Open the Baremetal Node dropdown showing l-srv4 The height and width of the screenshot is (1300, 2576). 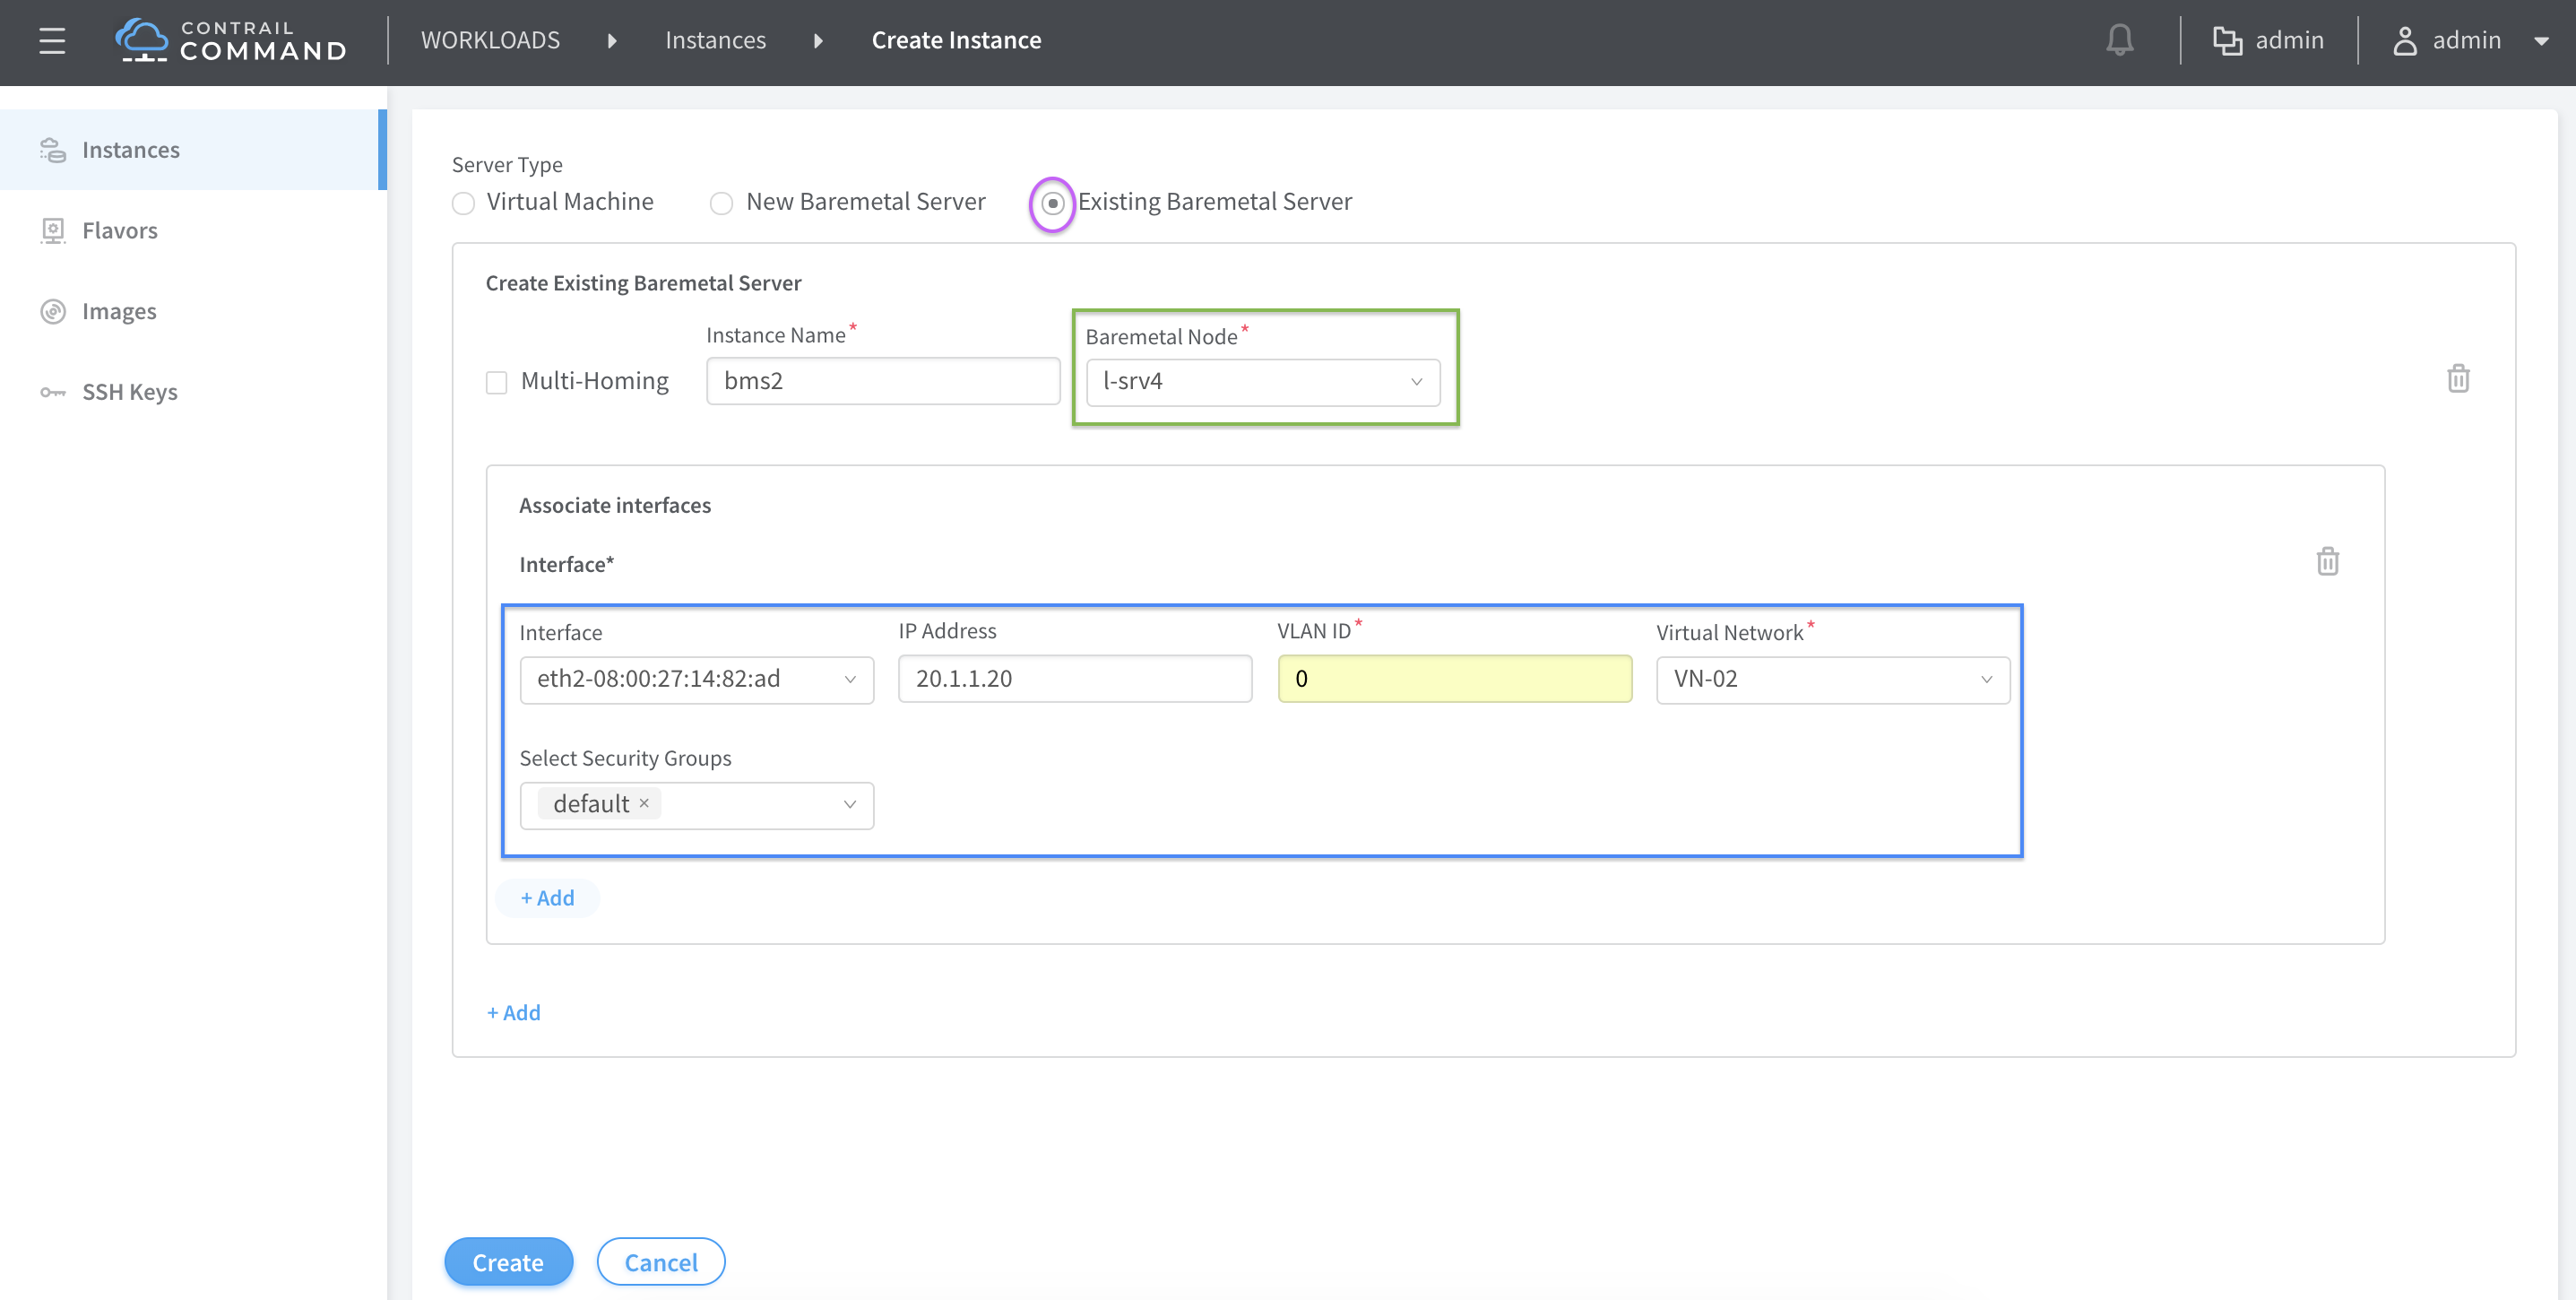point(1263,382)
